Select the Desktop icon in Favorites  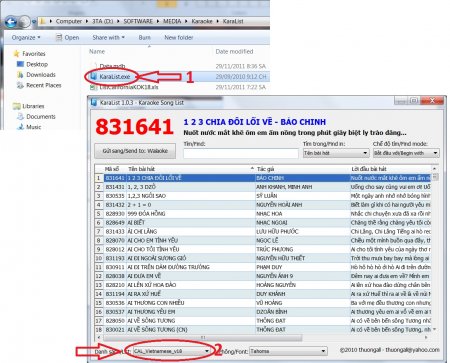[20, 64]
